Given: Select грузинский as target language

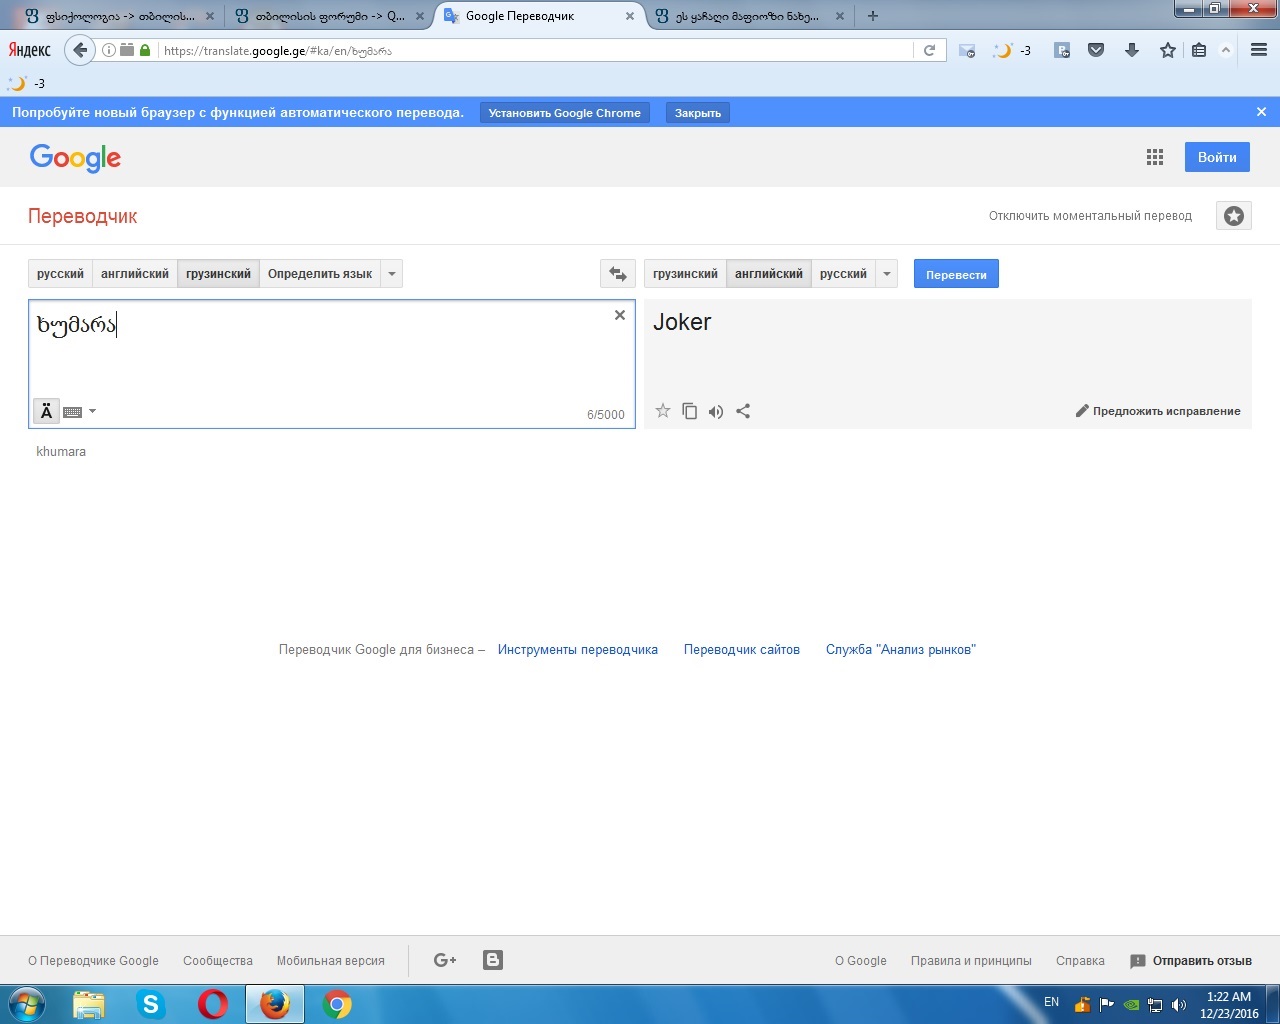Looking at the screenshot, I should [x=685, y=274].
